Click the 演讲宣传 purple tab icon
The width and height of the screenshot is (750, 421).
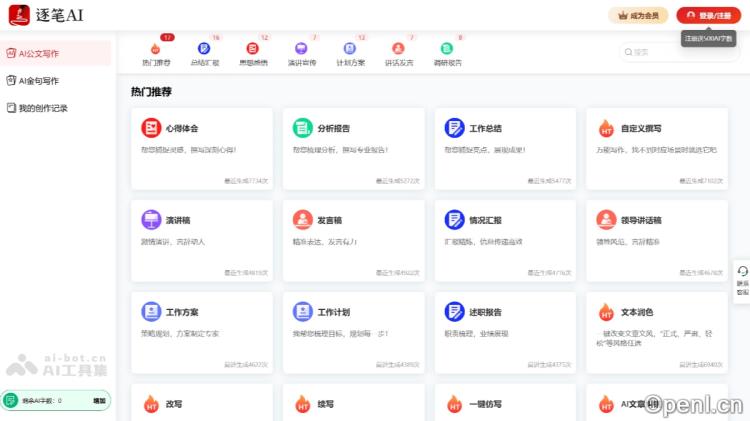tap(301, 48)
